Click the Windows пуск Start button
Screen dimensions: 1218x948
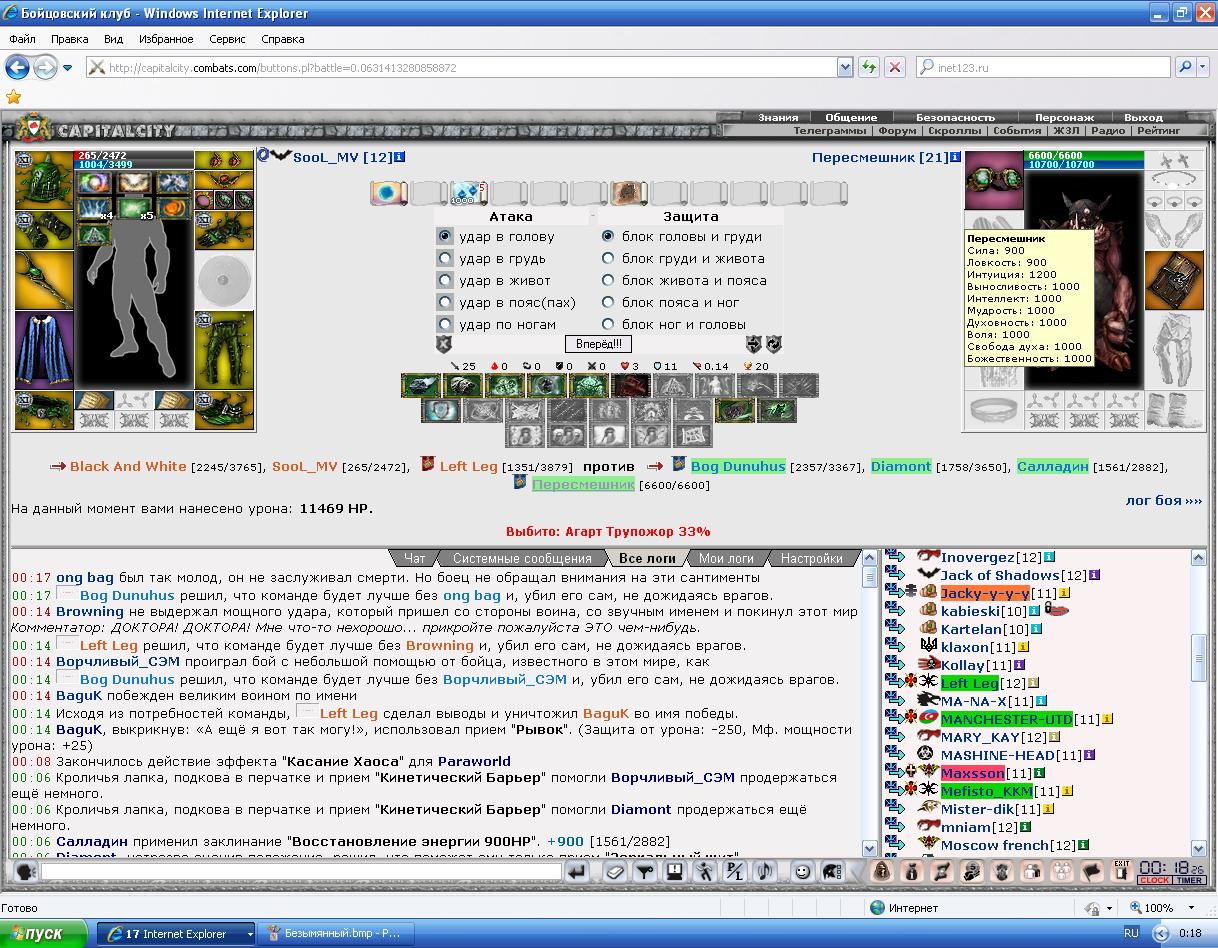coord(45,934)
